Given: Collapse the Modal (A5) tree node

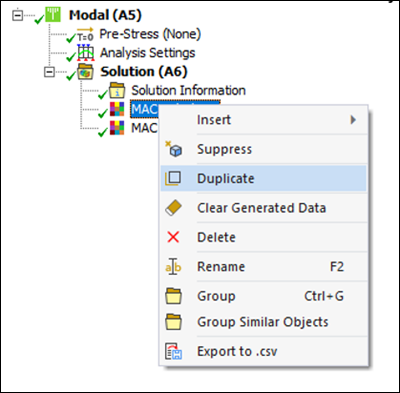Looking at the screenshot, I should (x=18, y=15).
